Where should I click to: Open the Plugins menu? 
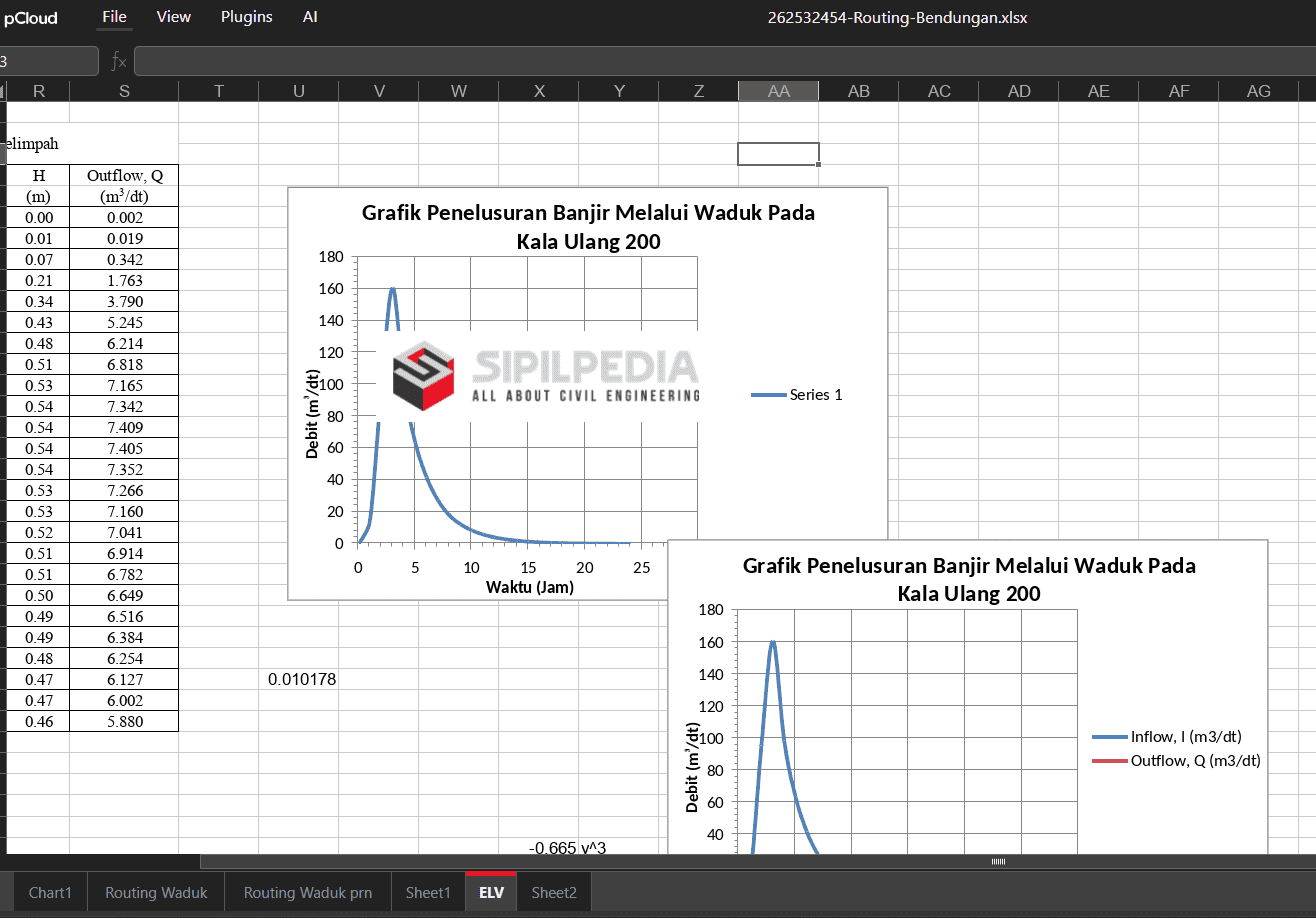(x=246, y=17)
